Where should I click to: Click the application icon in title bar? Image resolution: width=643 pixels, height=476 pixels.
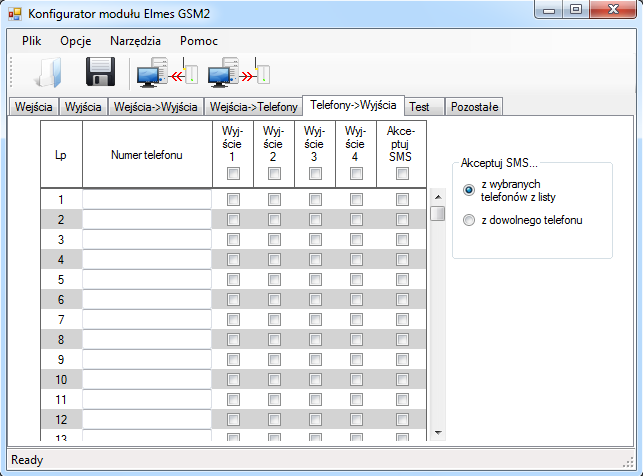pos(15,14)
